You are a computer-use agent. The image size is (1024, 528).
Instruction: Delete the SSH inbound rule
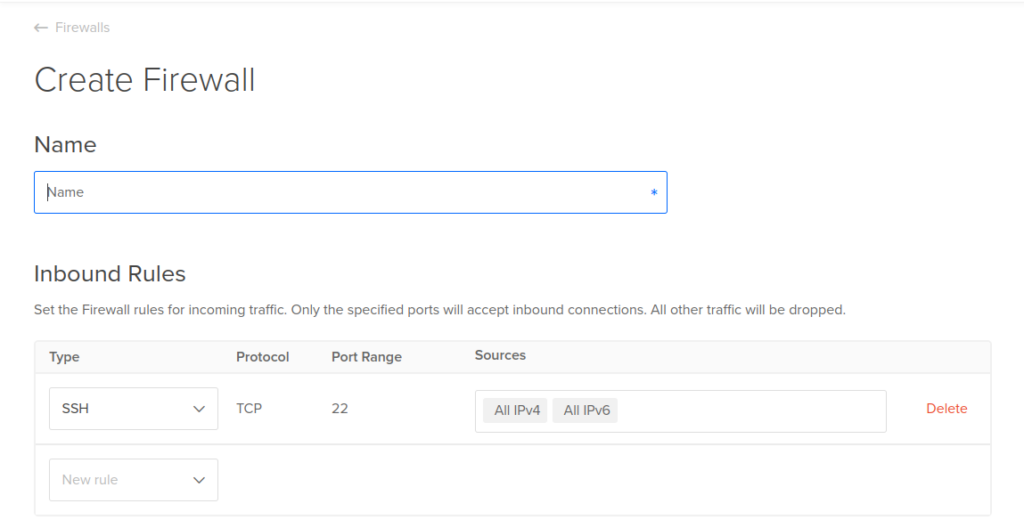click(946, 408)
